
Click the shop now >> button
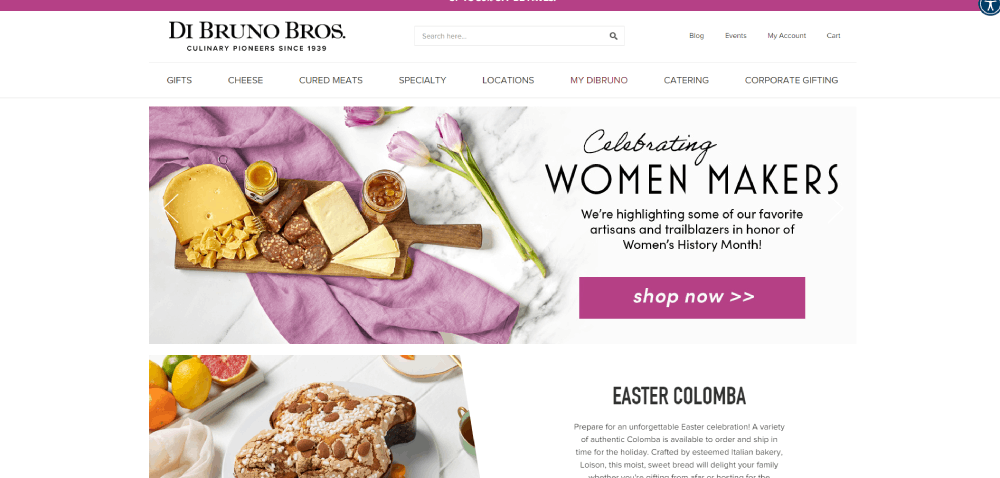point(692,298)
